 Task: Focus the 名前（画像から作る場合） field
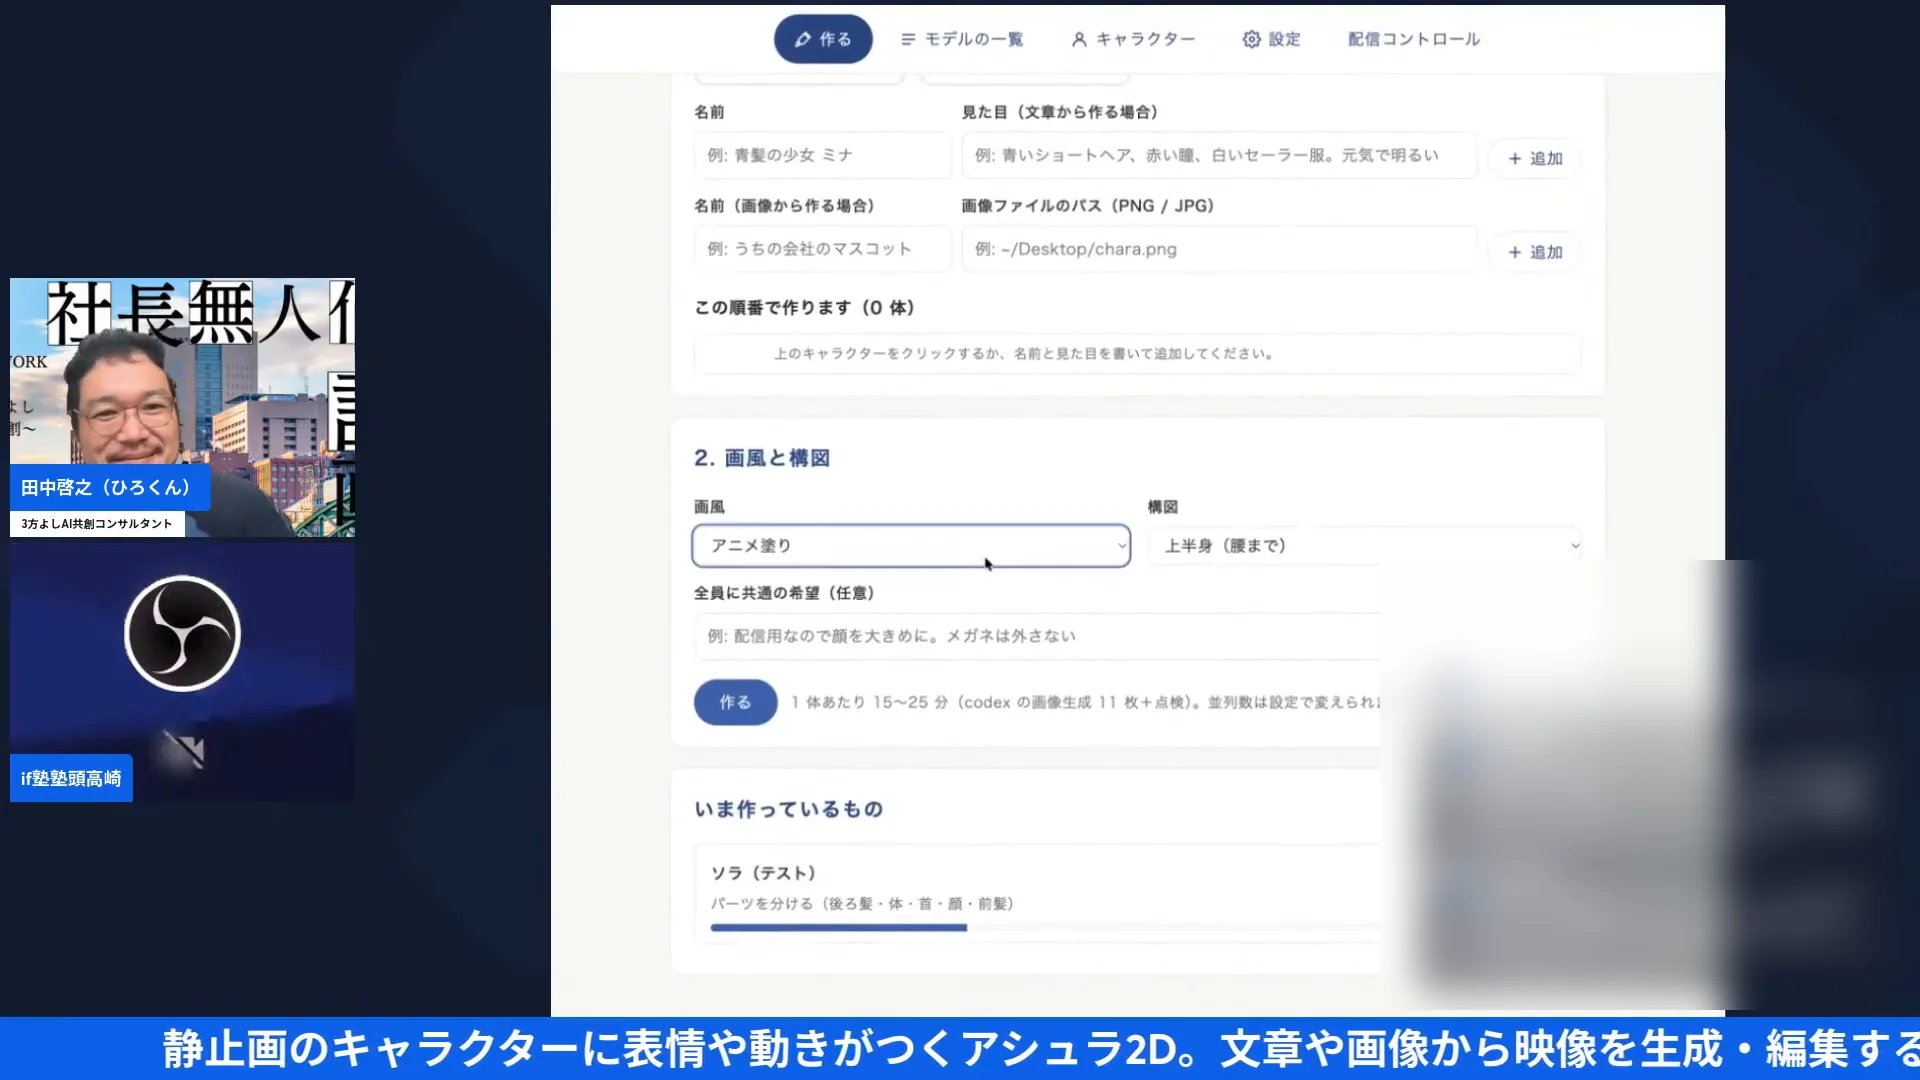(x=822, y=249)
